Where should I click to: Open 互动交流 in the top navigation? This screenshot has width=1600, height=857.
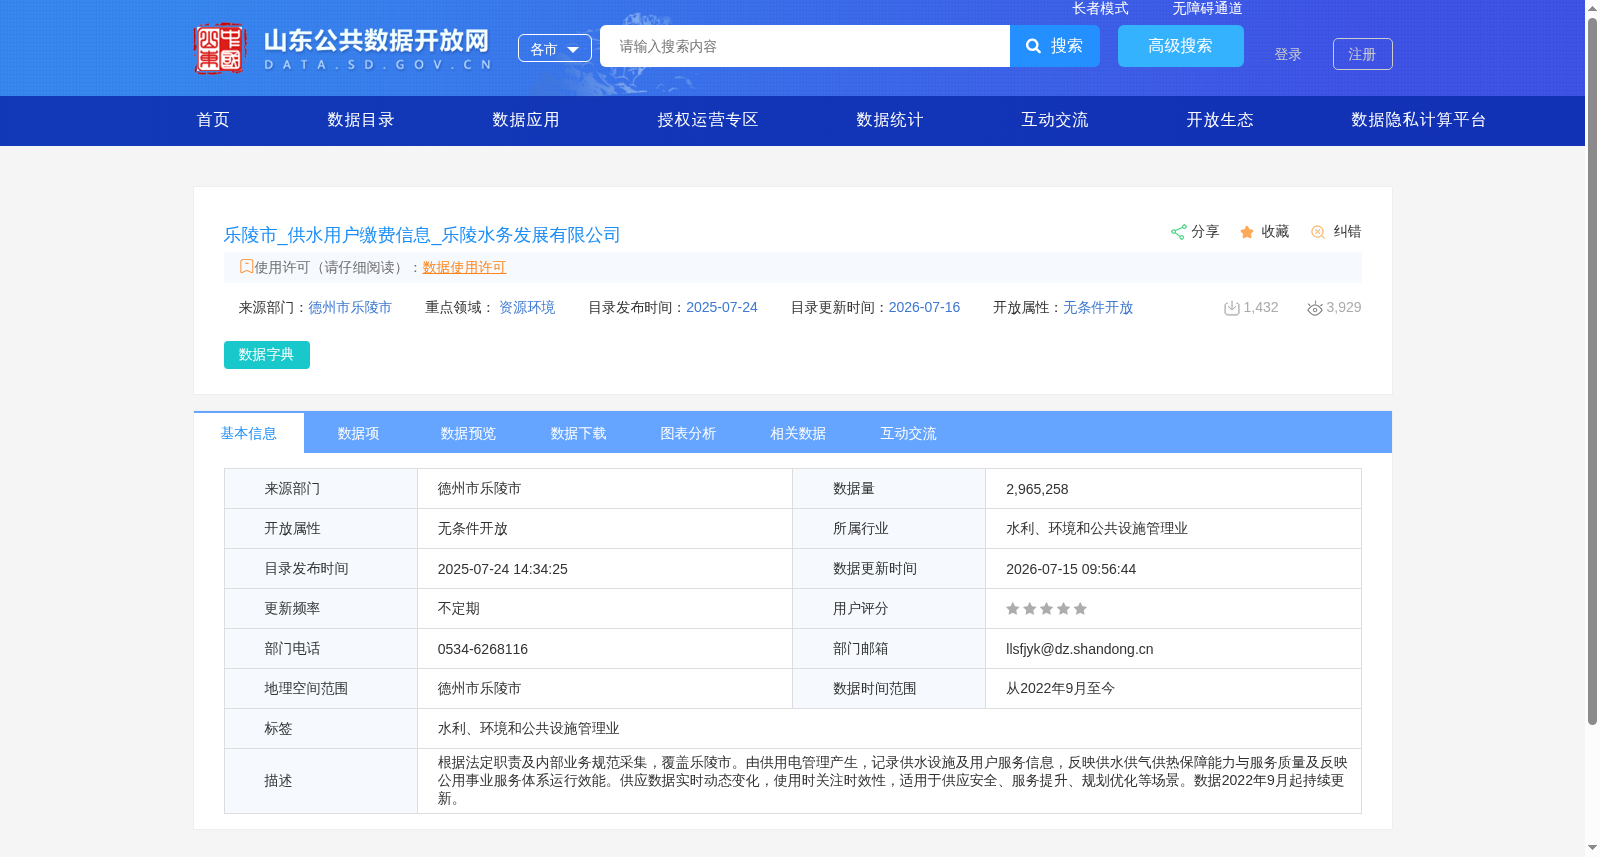pos(1055,120)
